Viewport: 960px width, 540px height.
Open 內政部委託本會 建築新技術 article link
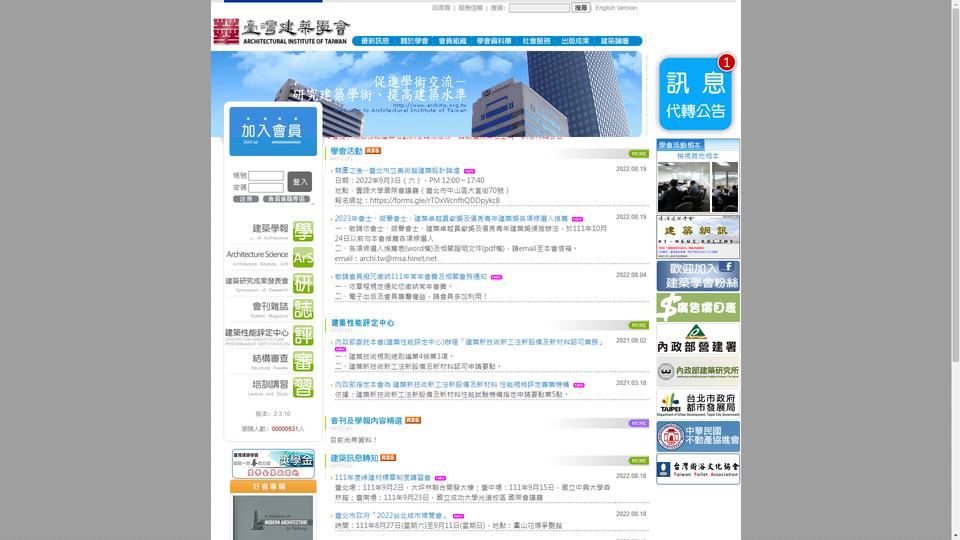click(x=469, y=342)
